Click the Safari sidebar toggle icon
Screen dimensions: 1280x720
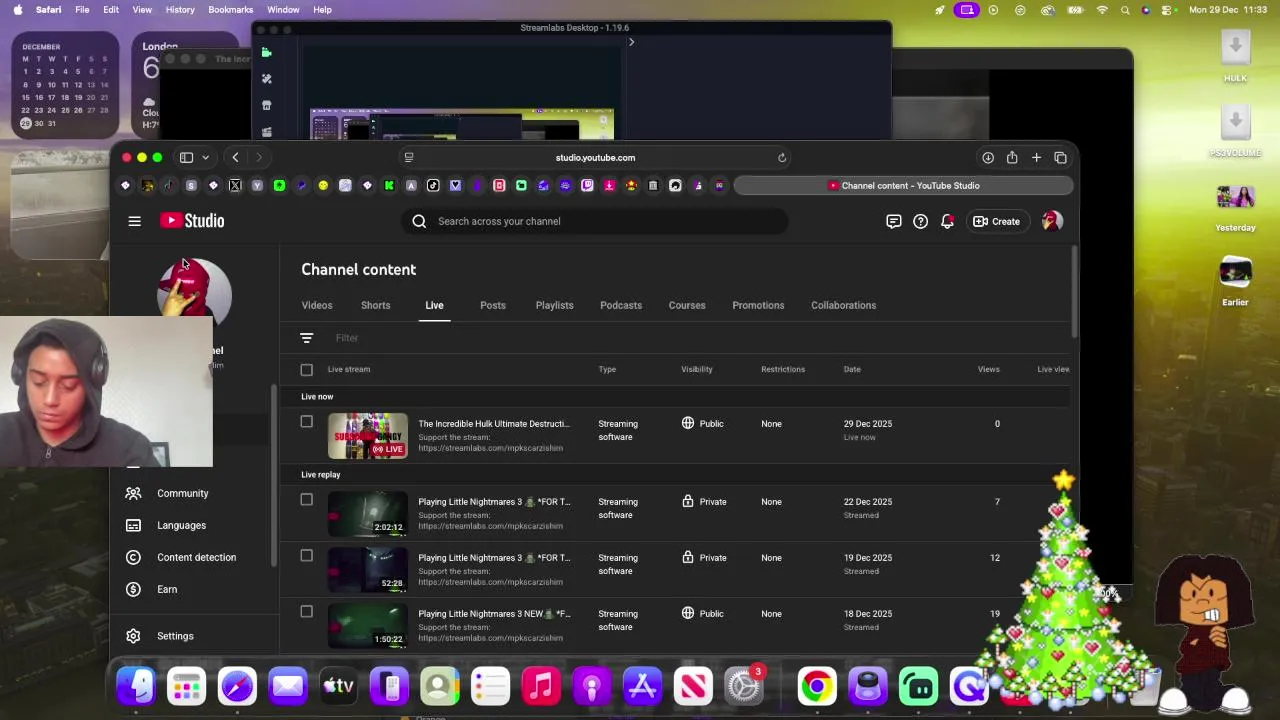(186, 157)
